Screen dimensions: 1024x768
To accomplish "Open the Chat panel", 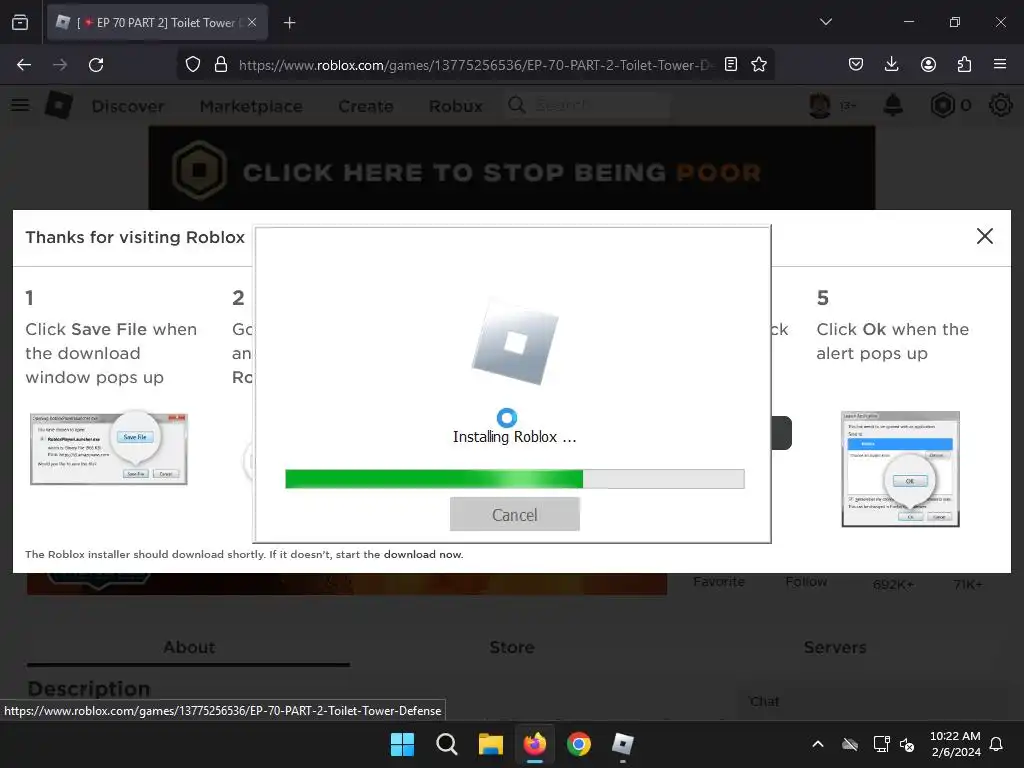I will coord(765,701).
